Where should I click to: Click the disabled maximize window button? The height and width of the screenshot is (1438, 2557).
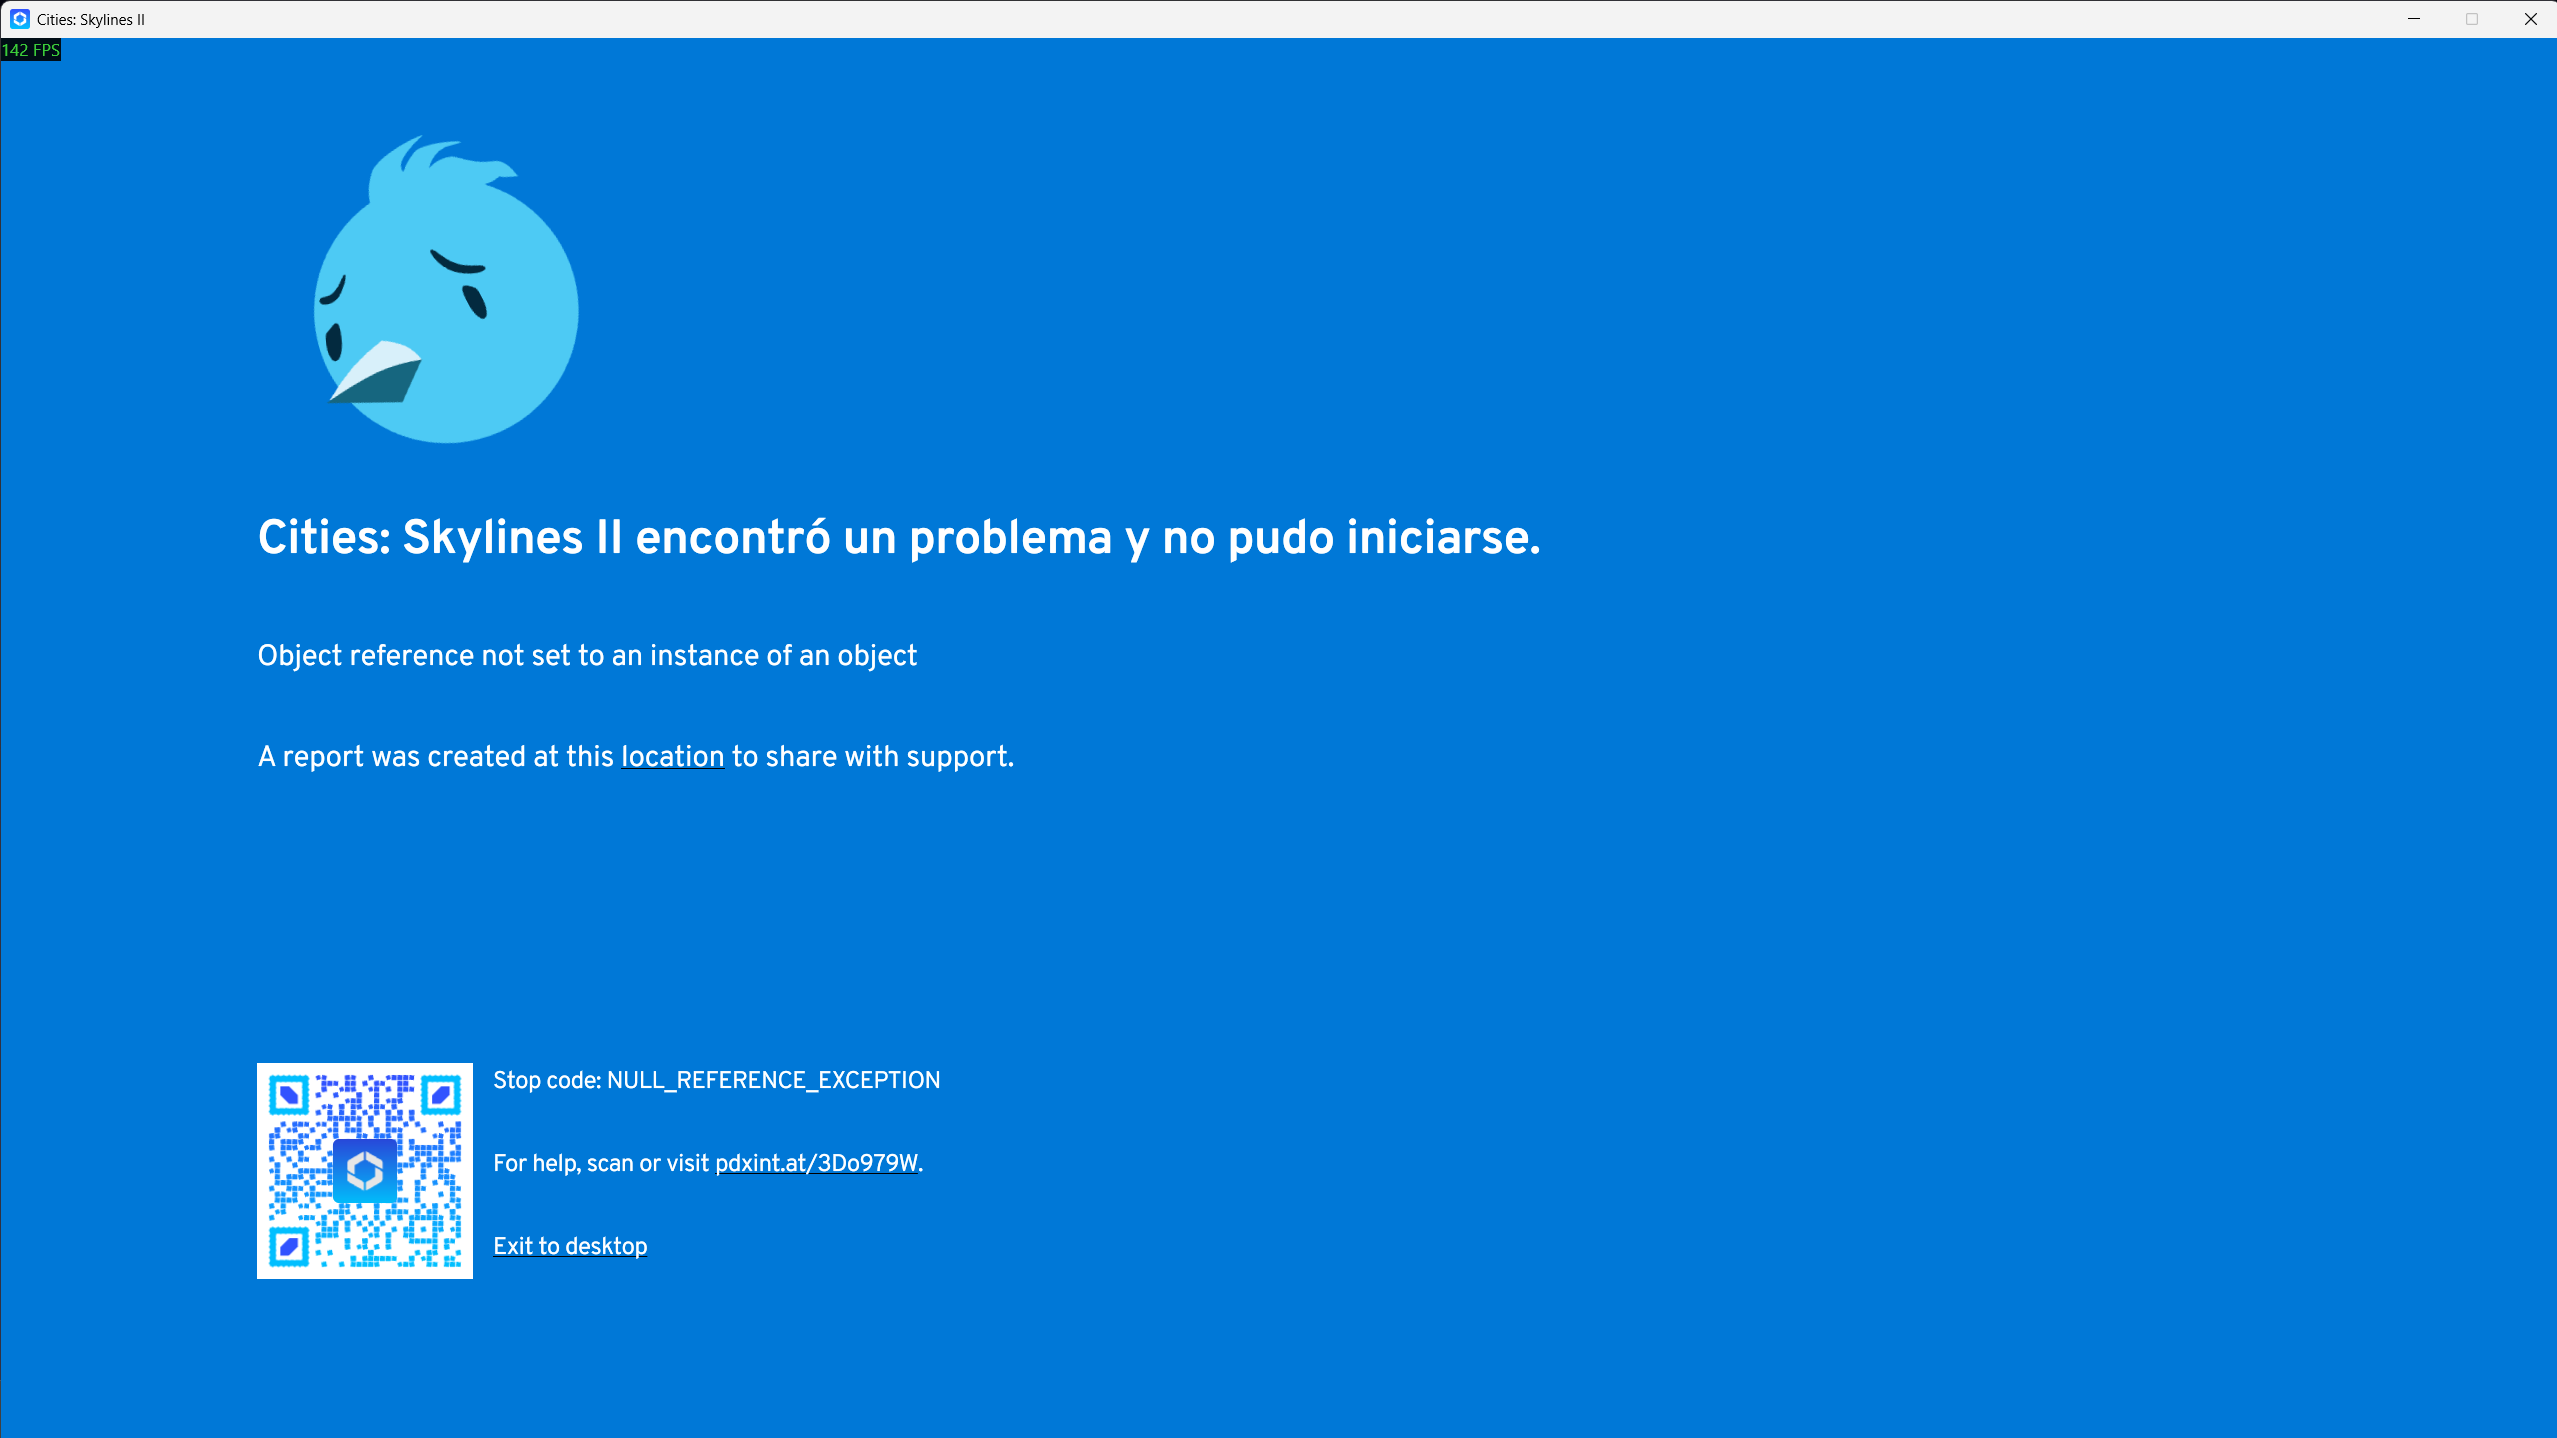click(2472, 19)
